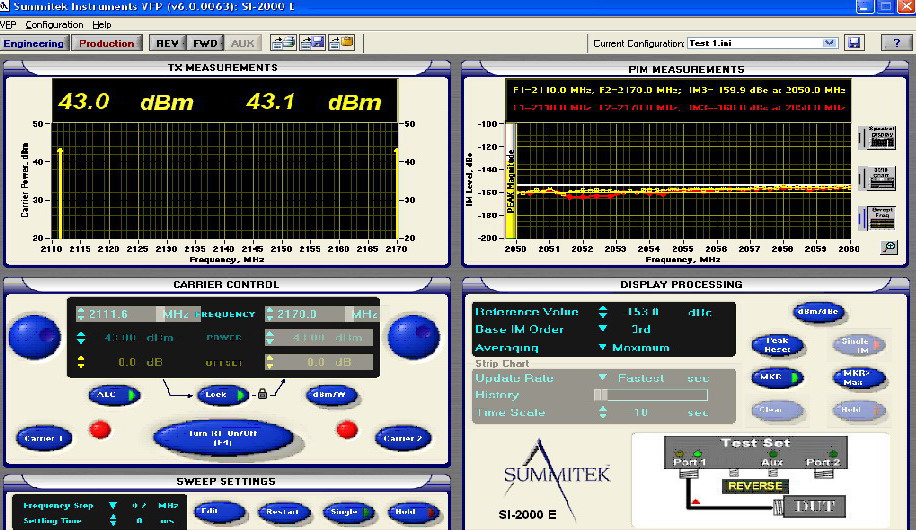The height and width of the screenshot is (530, 916).
Task: Toggle the FWD direction button
Action: click(205, 43)
